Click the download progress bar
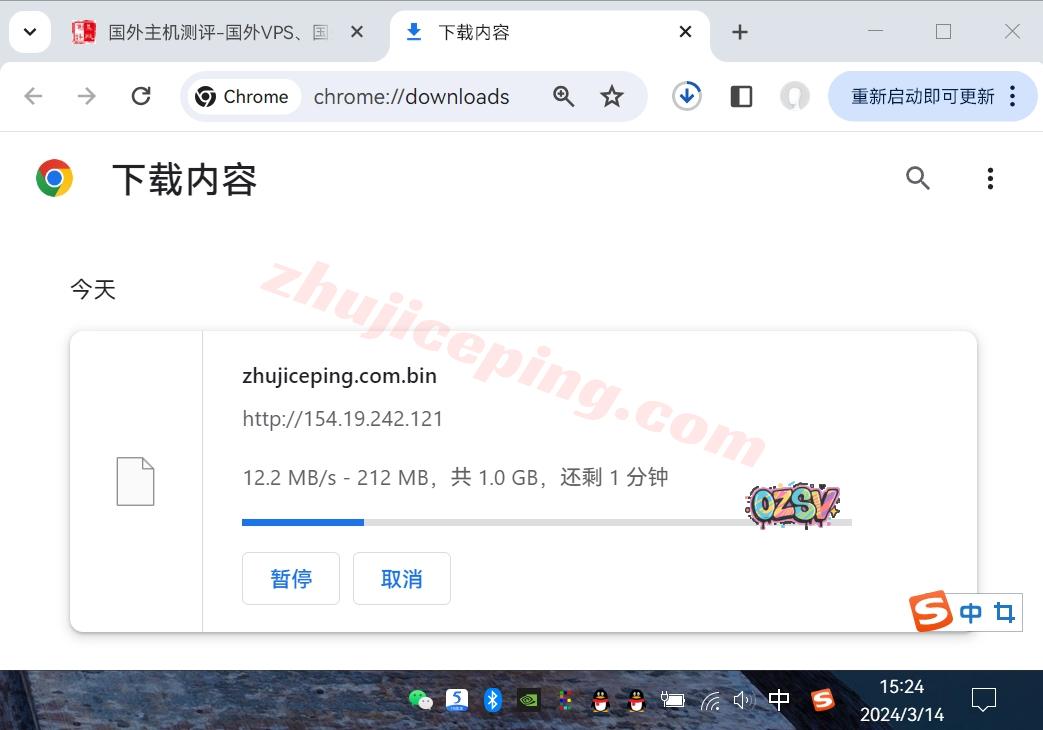 [546, 522]
